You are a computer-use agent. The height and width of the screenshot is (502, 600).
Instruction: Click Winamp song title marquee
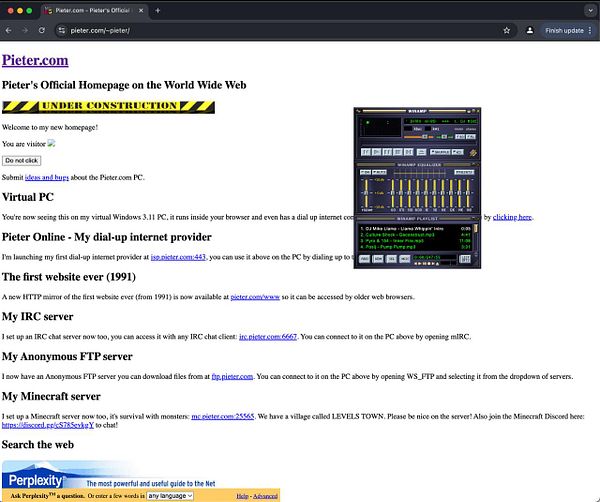[x=440, y=121]
